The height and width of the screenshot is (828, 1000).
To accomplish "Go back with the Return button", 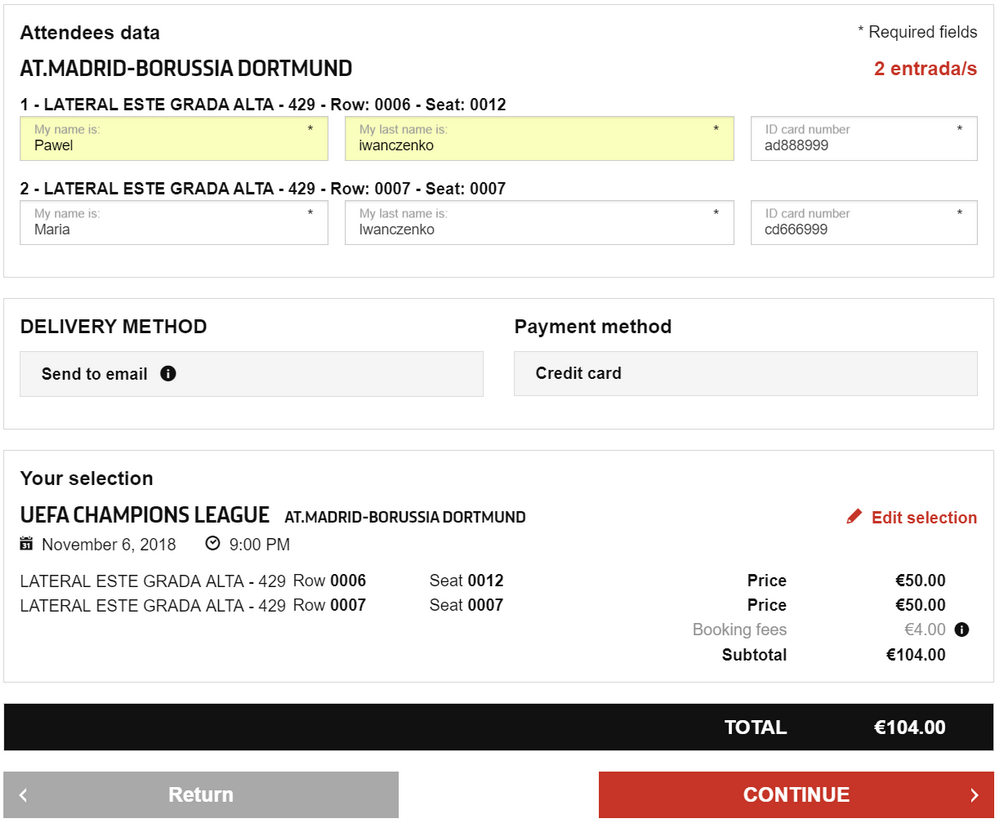I will click(x=201, y=795).
